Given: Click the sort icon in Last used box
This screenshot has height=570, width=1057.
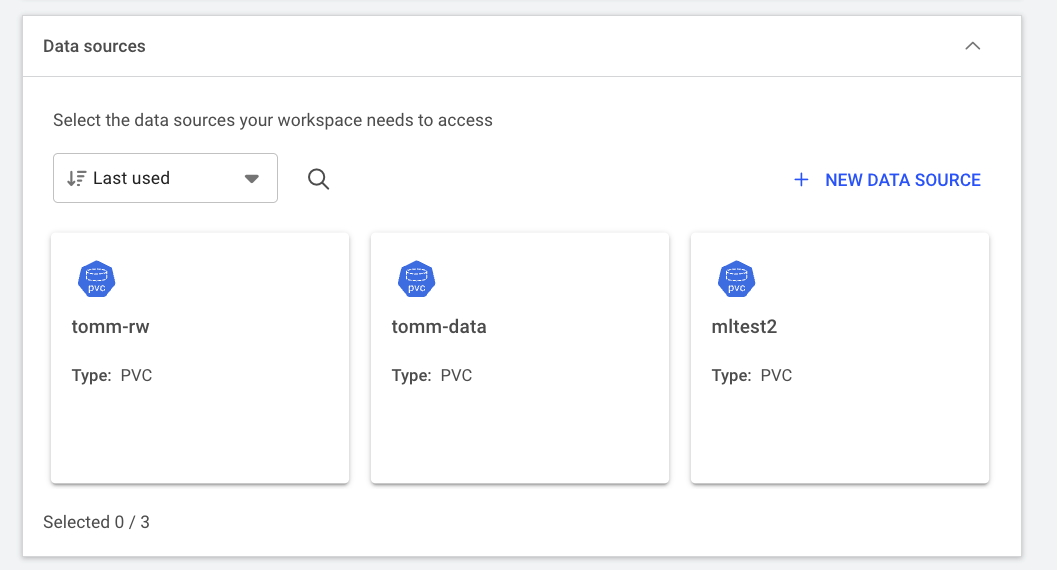Looking at the screenshot, I should (76, 178).
